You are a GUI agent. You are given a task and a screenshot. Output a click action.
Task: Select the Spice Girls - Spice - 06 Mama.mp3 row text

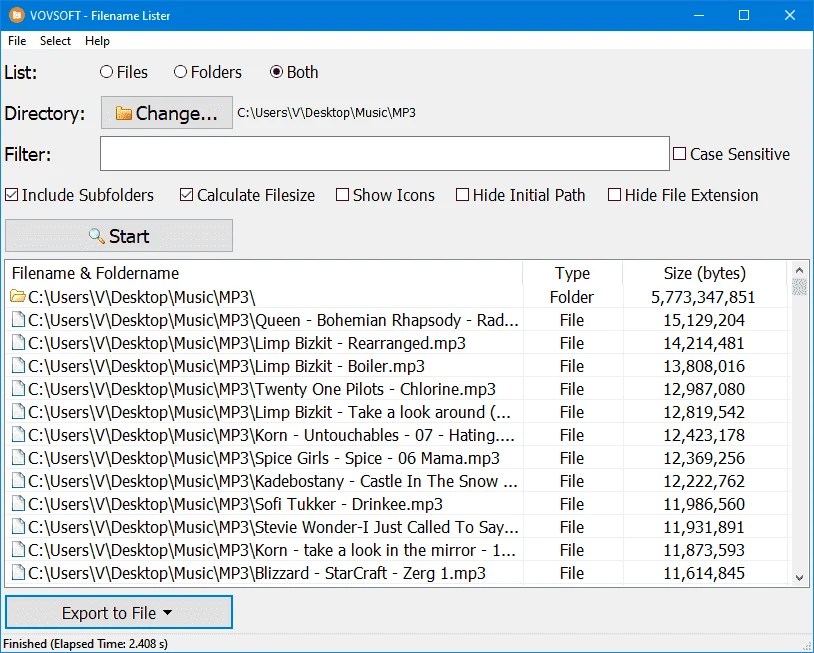(264, 458)
